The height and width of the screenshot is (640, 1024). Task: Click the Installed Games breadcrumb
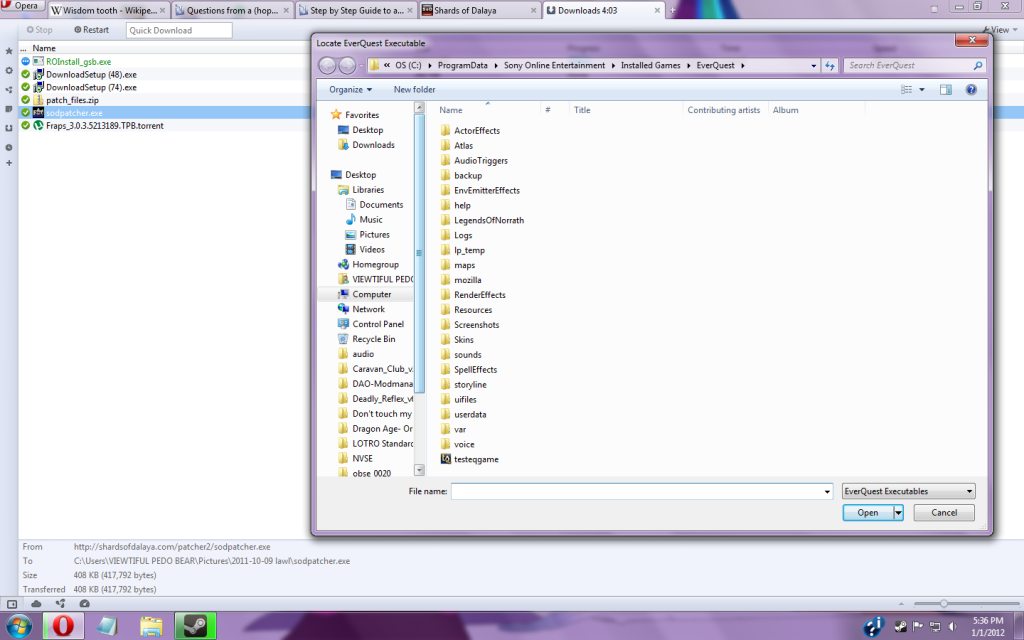pos(650,65)
